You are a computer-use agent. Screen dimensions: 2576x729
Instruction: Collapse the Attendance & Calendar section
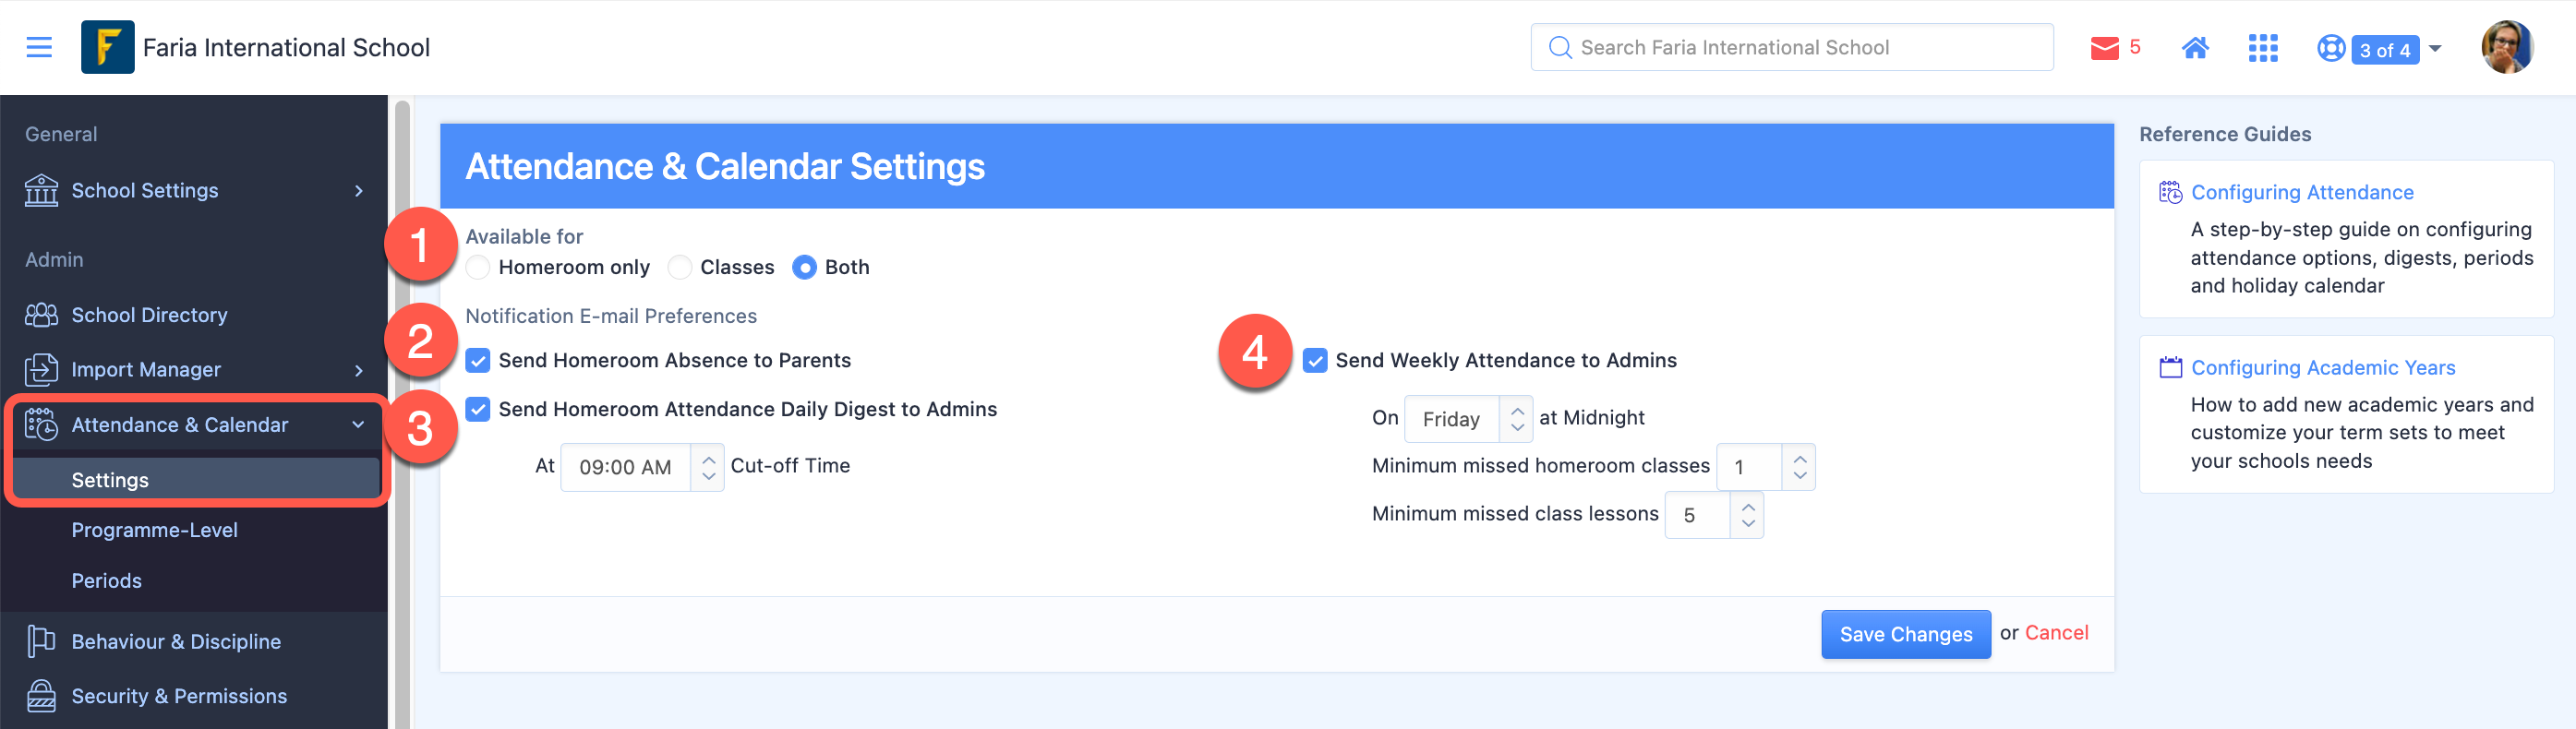[358, 425]
